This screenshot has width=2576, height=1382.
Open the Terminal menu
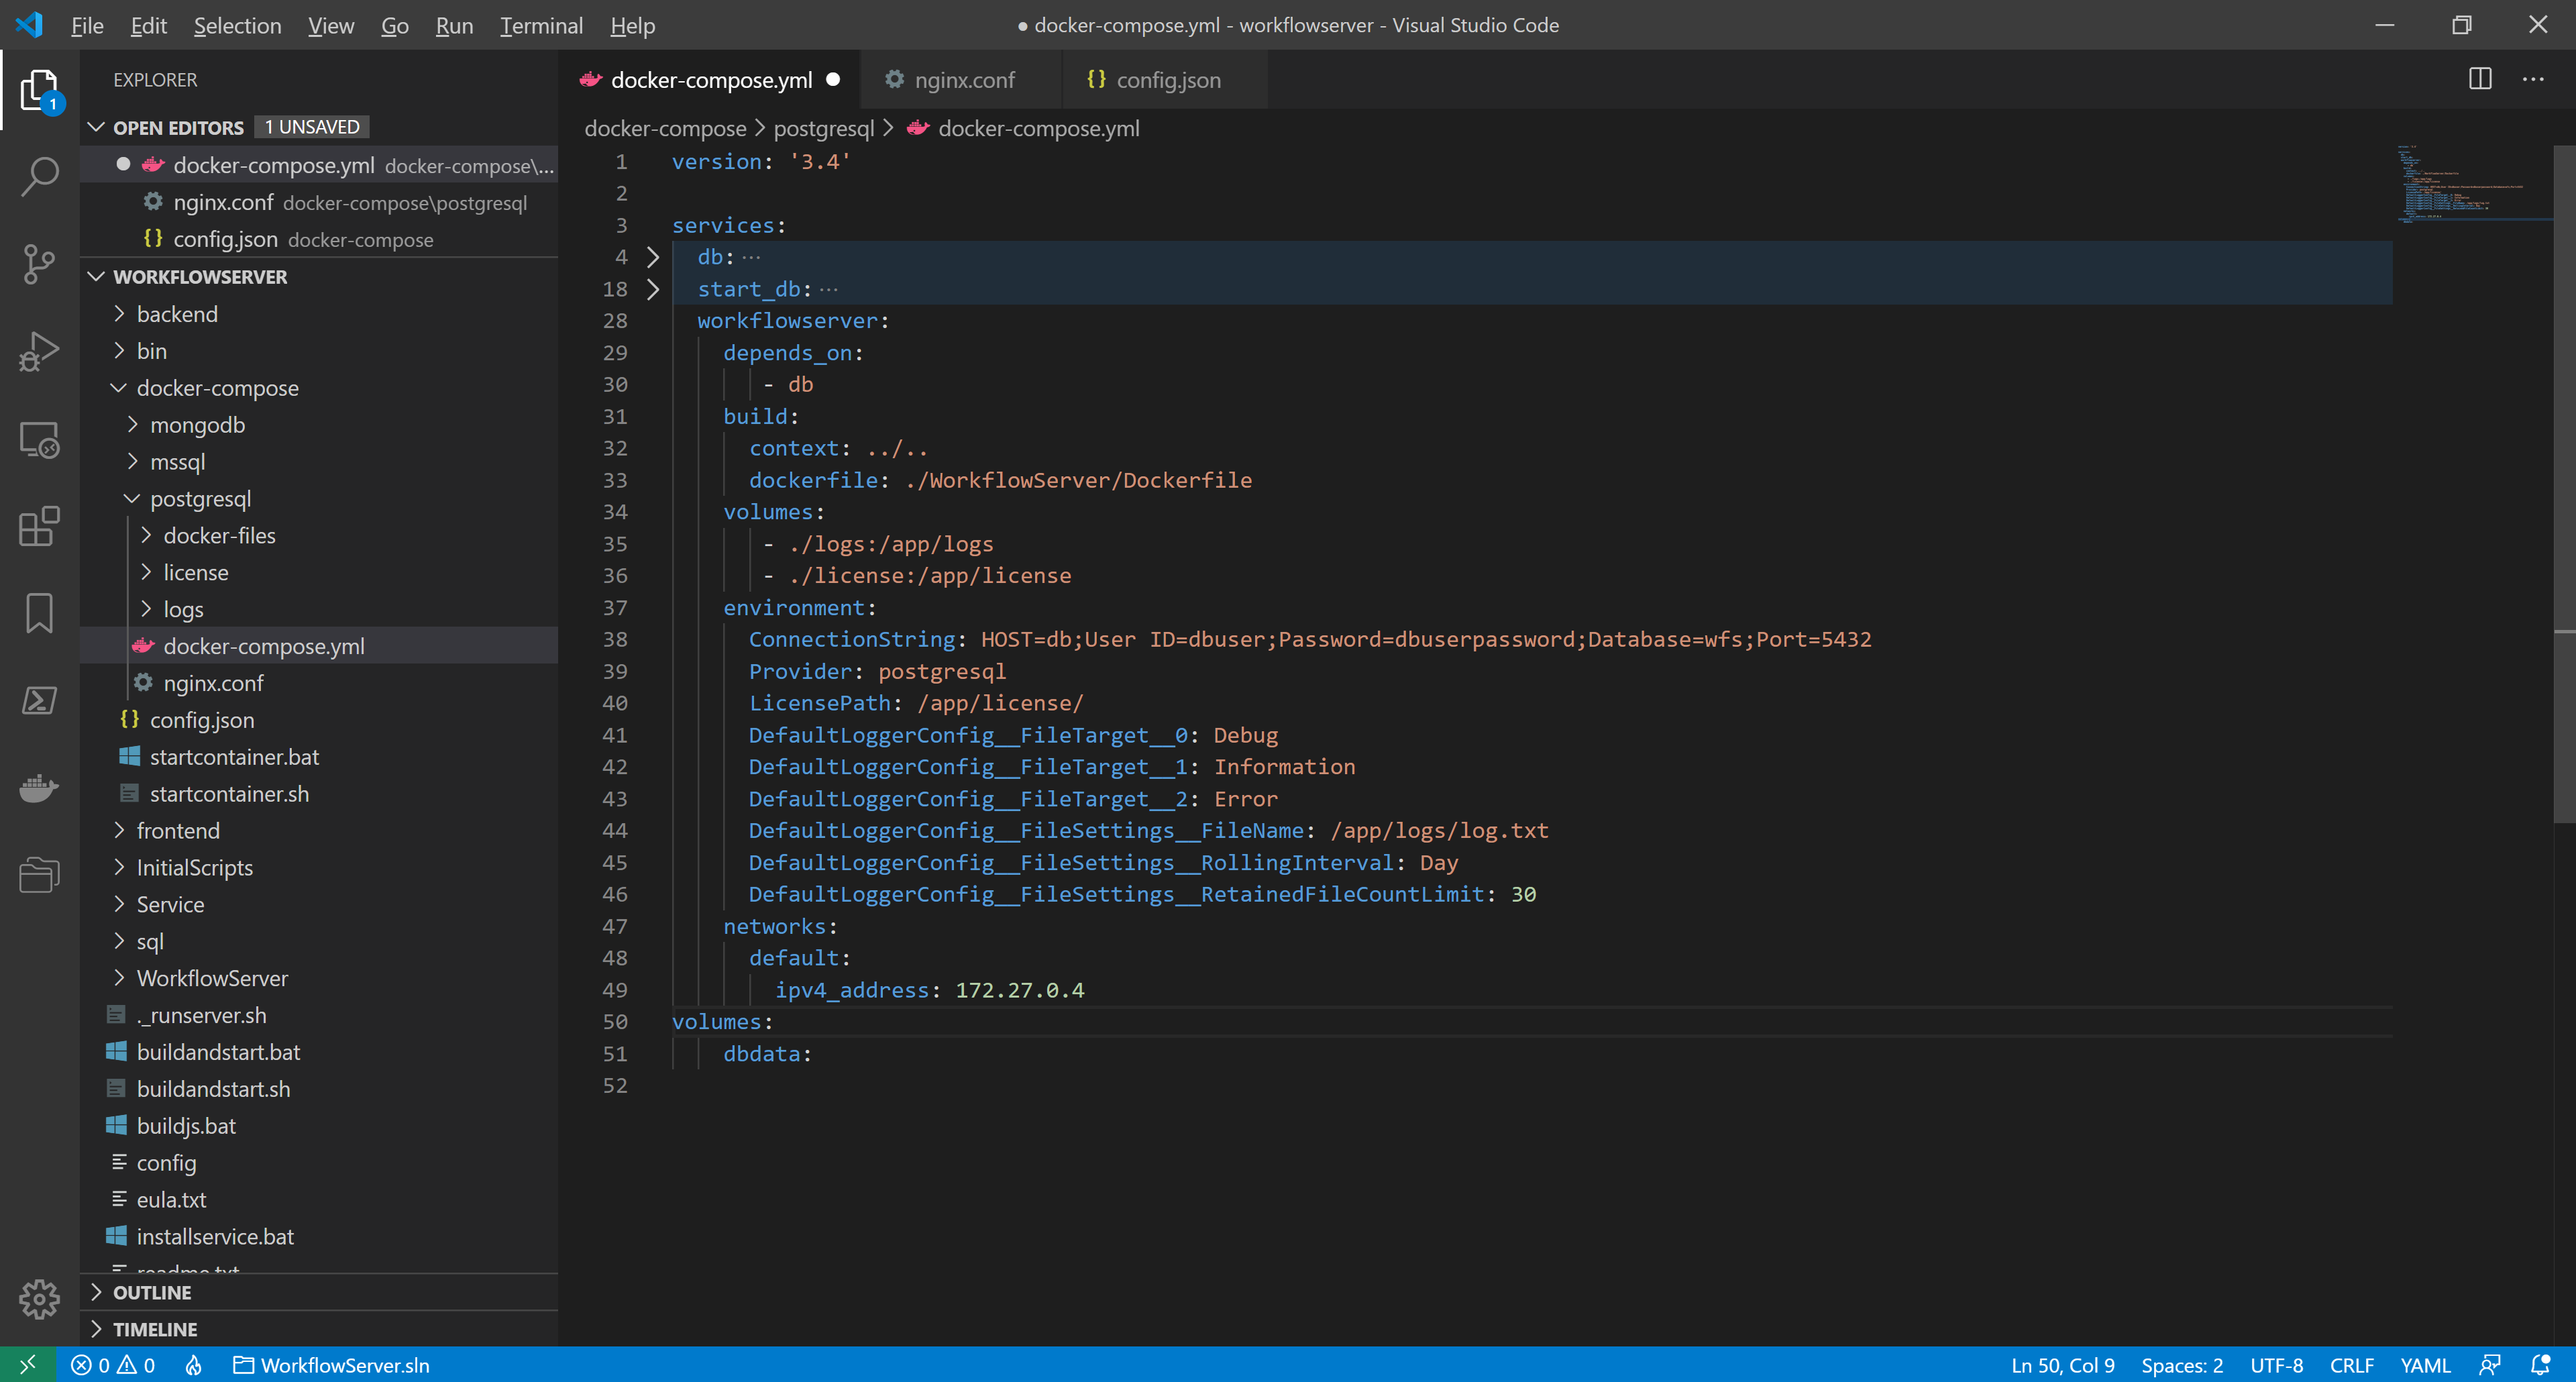pos(541,25)
